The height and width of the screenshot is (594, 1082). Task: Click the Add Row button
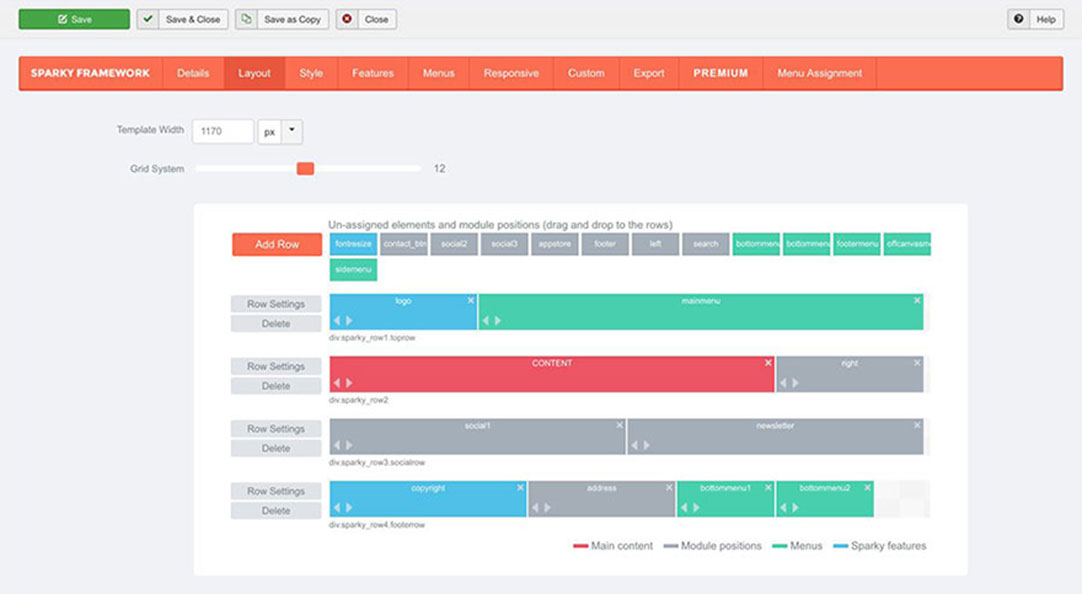(x=277, y=244)
